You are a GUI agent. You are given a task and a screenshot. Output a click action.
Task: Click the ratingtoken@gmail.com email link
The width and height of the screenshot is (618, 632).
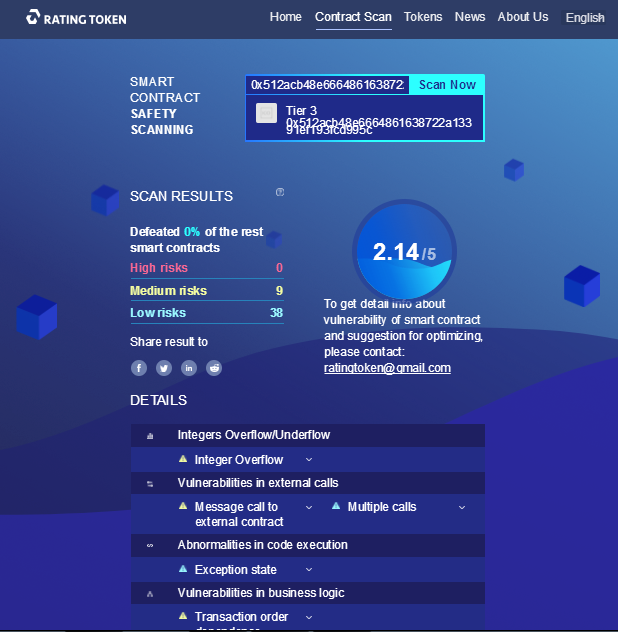(387, 368)
